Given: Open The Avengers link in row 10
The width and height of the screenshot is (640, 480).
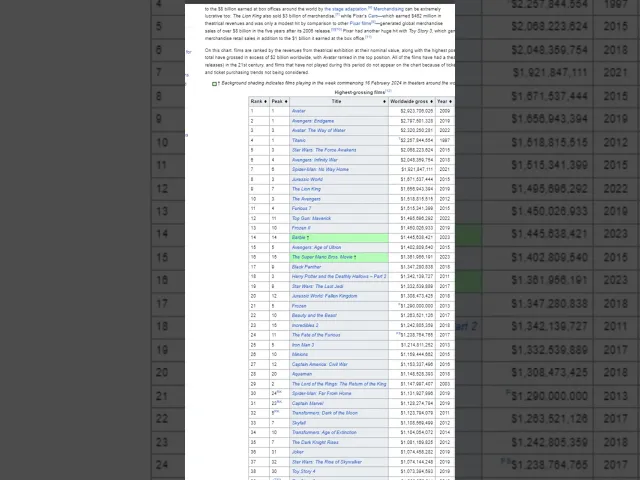Looking at the screenshot, I should 306,199.
